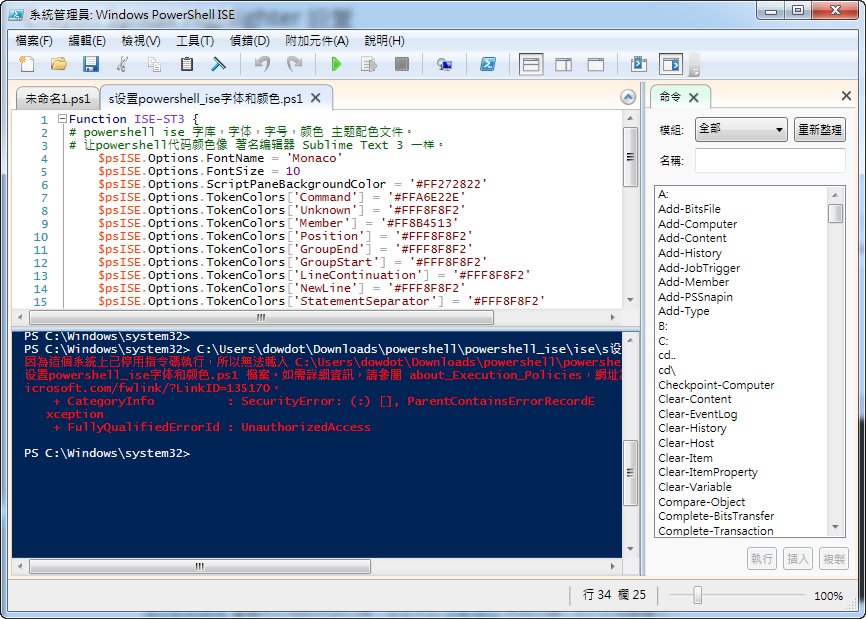Select Clear-ItemProperty command
The height and width of the screenshot is (619, 866).
[707, 473]
